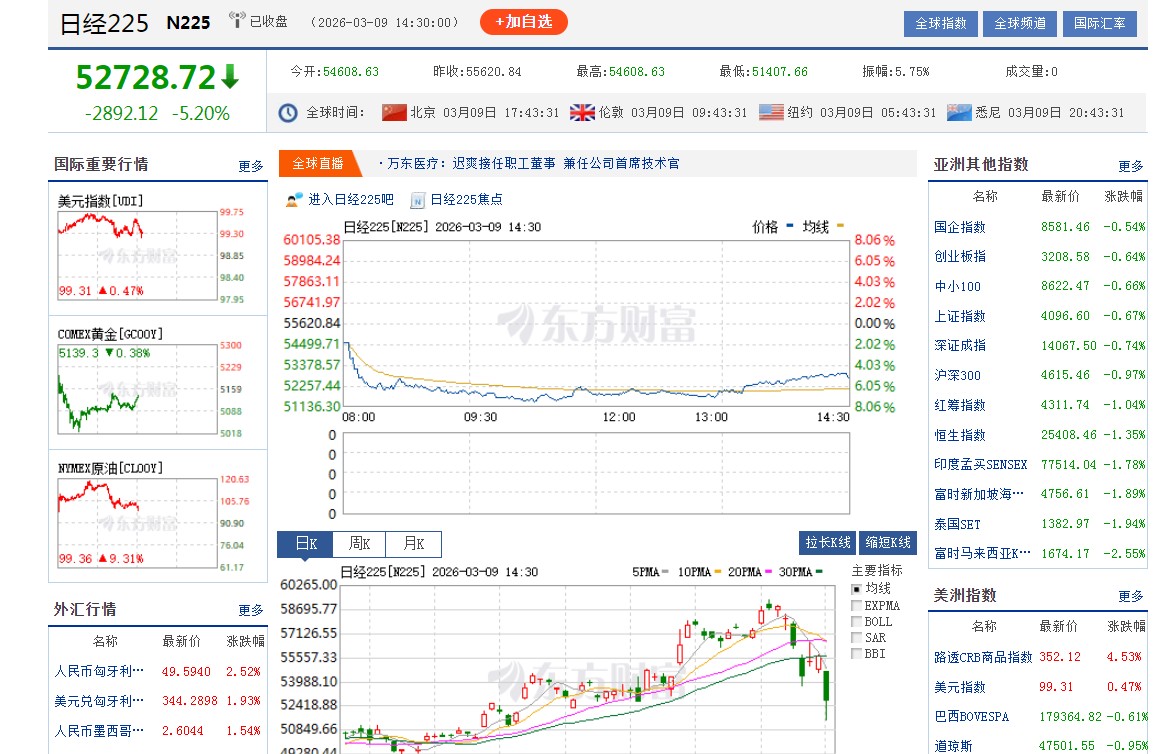Image resolution: width=1166 pixels, height=754 pixels.
Task: Switch to the 周K chart tab
Action: point(358,544)
